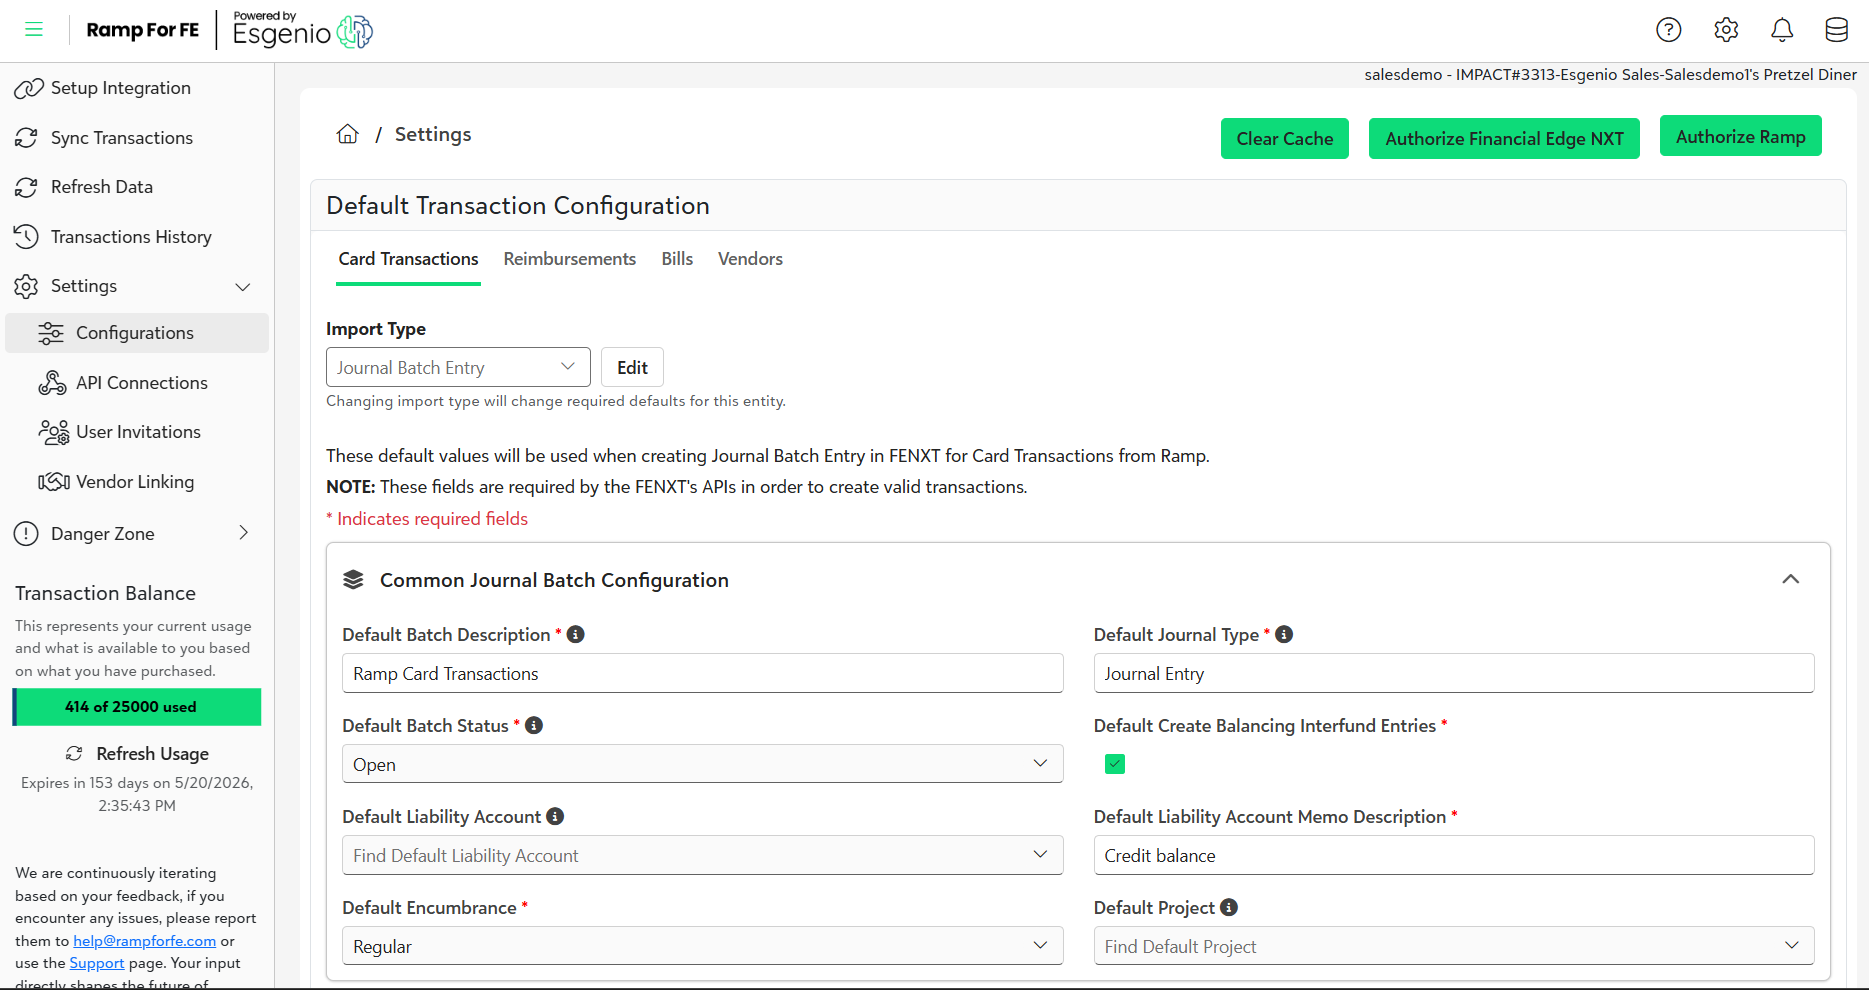Show info for Default Project
This screenshot has height=990, width=1869.
(x=1229, y=907)
